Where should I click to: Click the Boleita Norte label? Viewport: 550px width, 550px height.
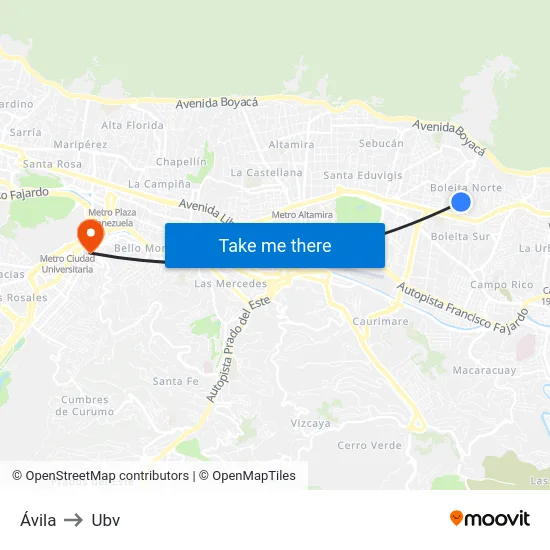click(x=466, y=188)
